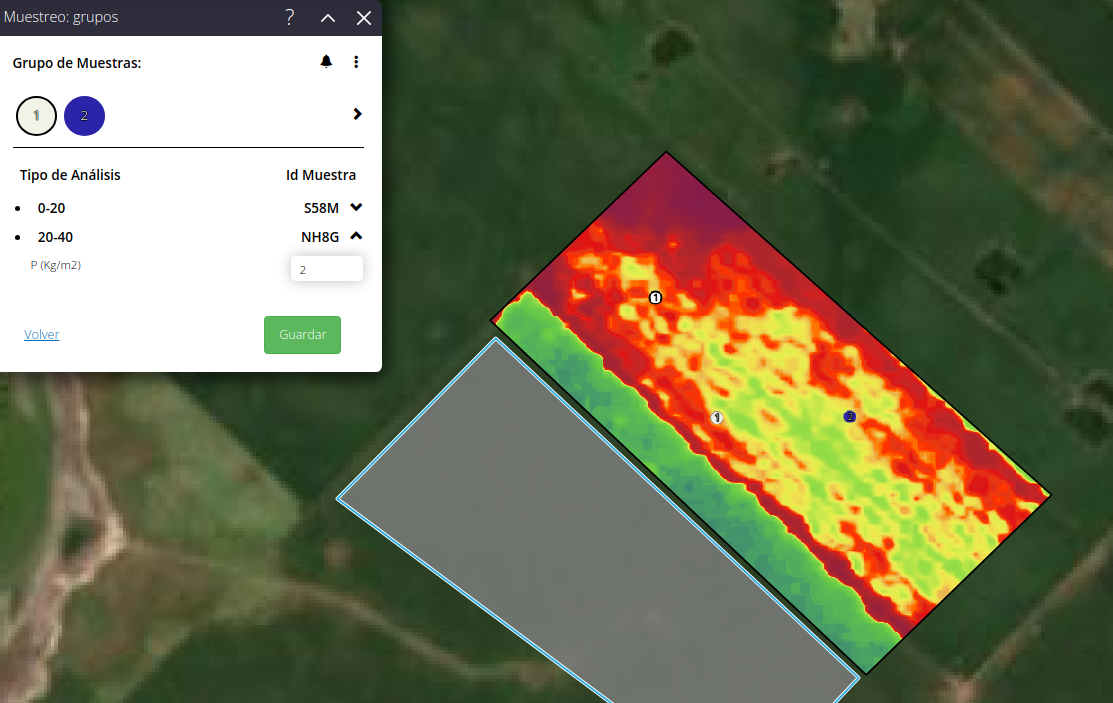Close the Muestreo: grupos panel
This screenshot has width=1113, height=703.
[x=363, y=18]
